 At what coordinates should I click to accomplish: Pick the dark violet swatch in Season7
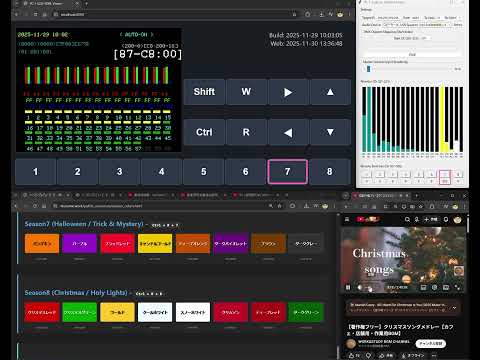(x=231, y=244)
